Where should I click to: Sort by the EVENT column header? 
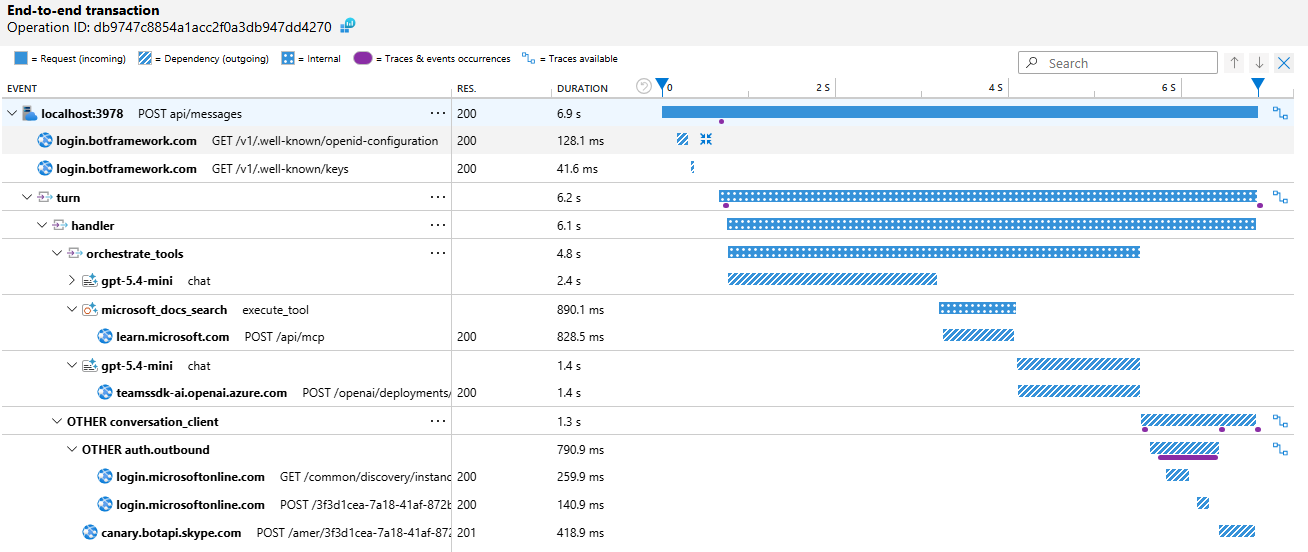tap(22, 88)
